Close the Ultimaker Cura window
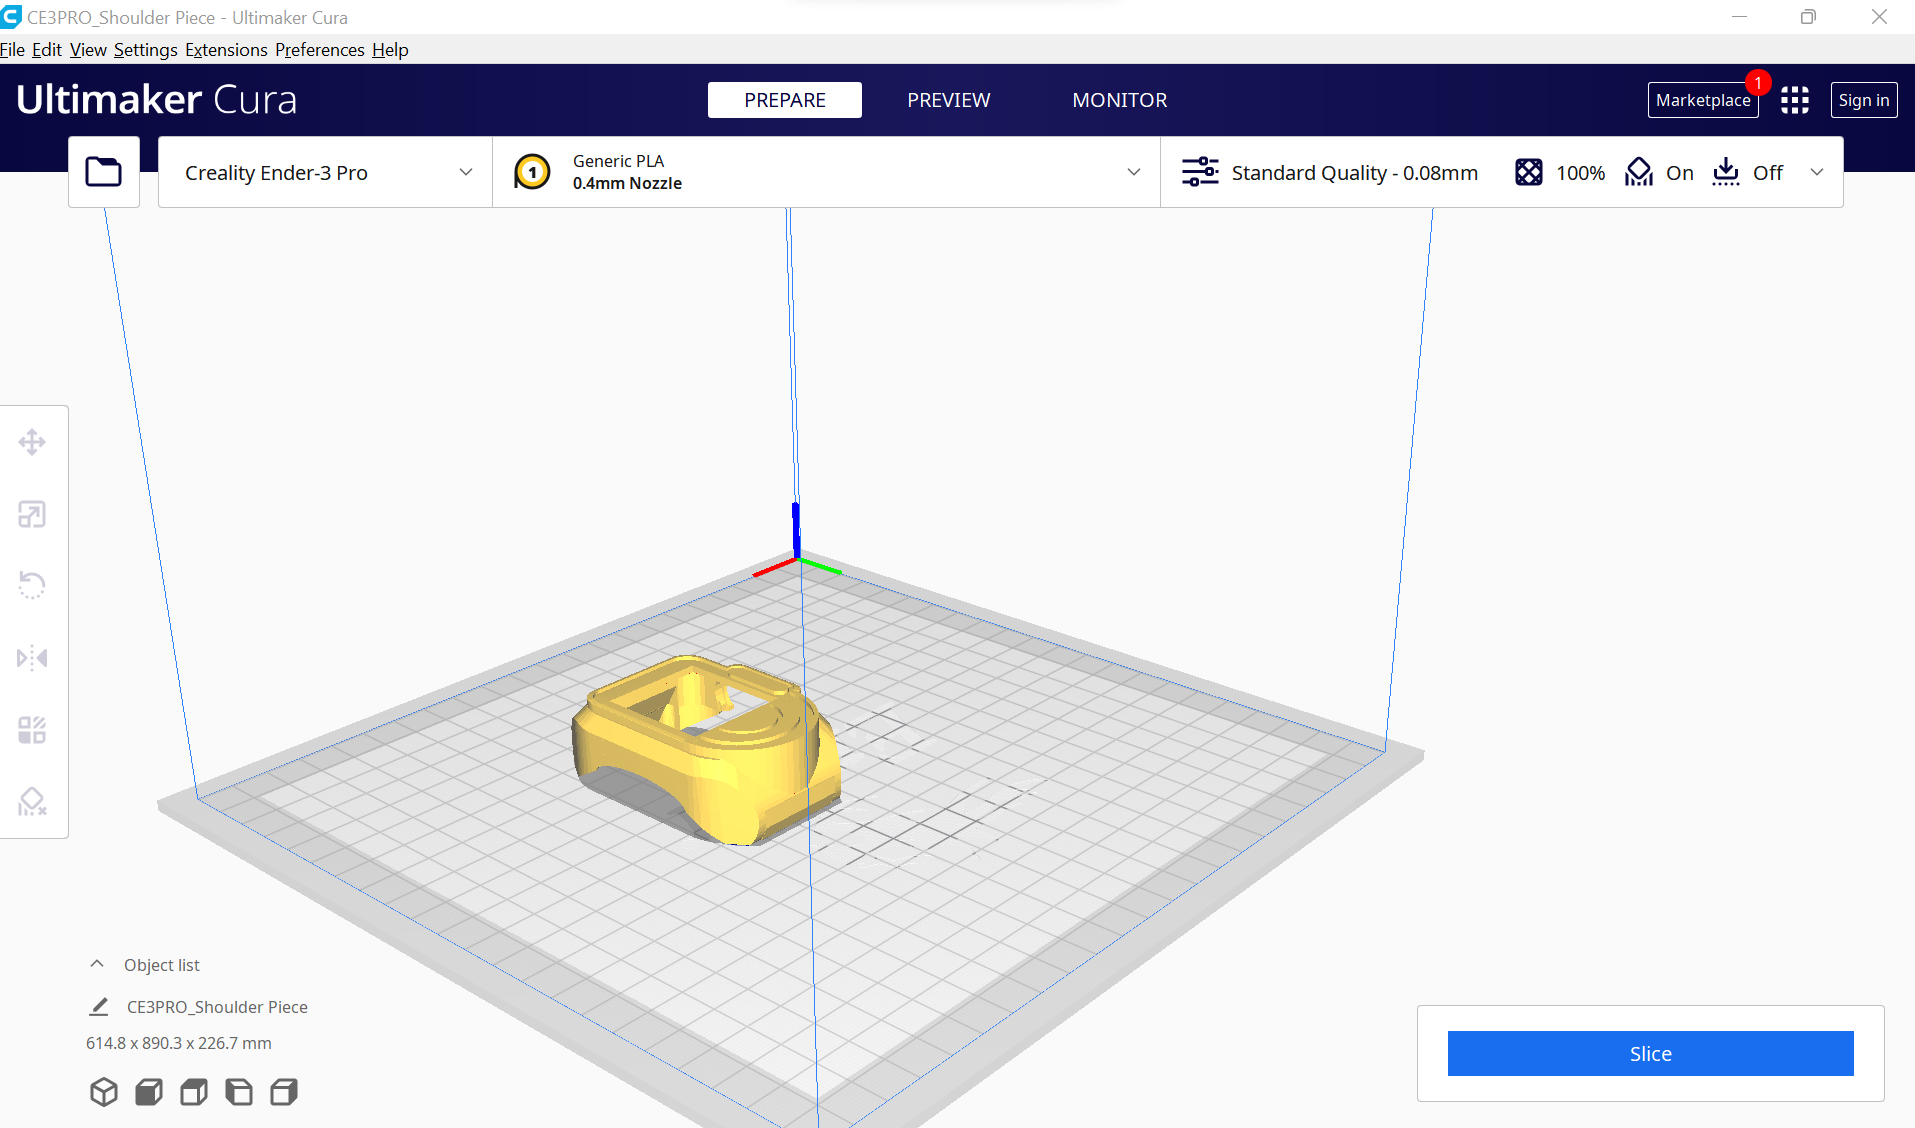This screenshot has height=1128, width=1915. click(1879, 17)
